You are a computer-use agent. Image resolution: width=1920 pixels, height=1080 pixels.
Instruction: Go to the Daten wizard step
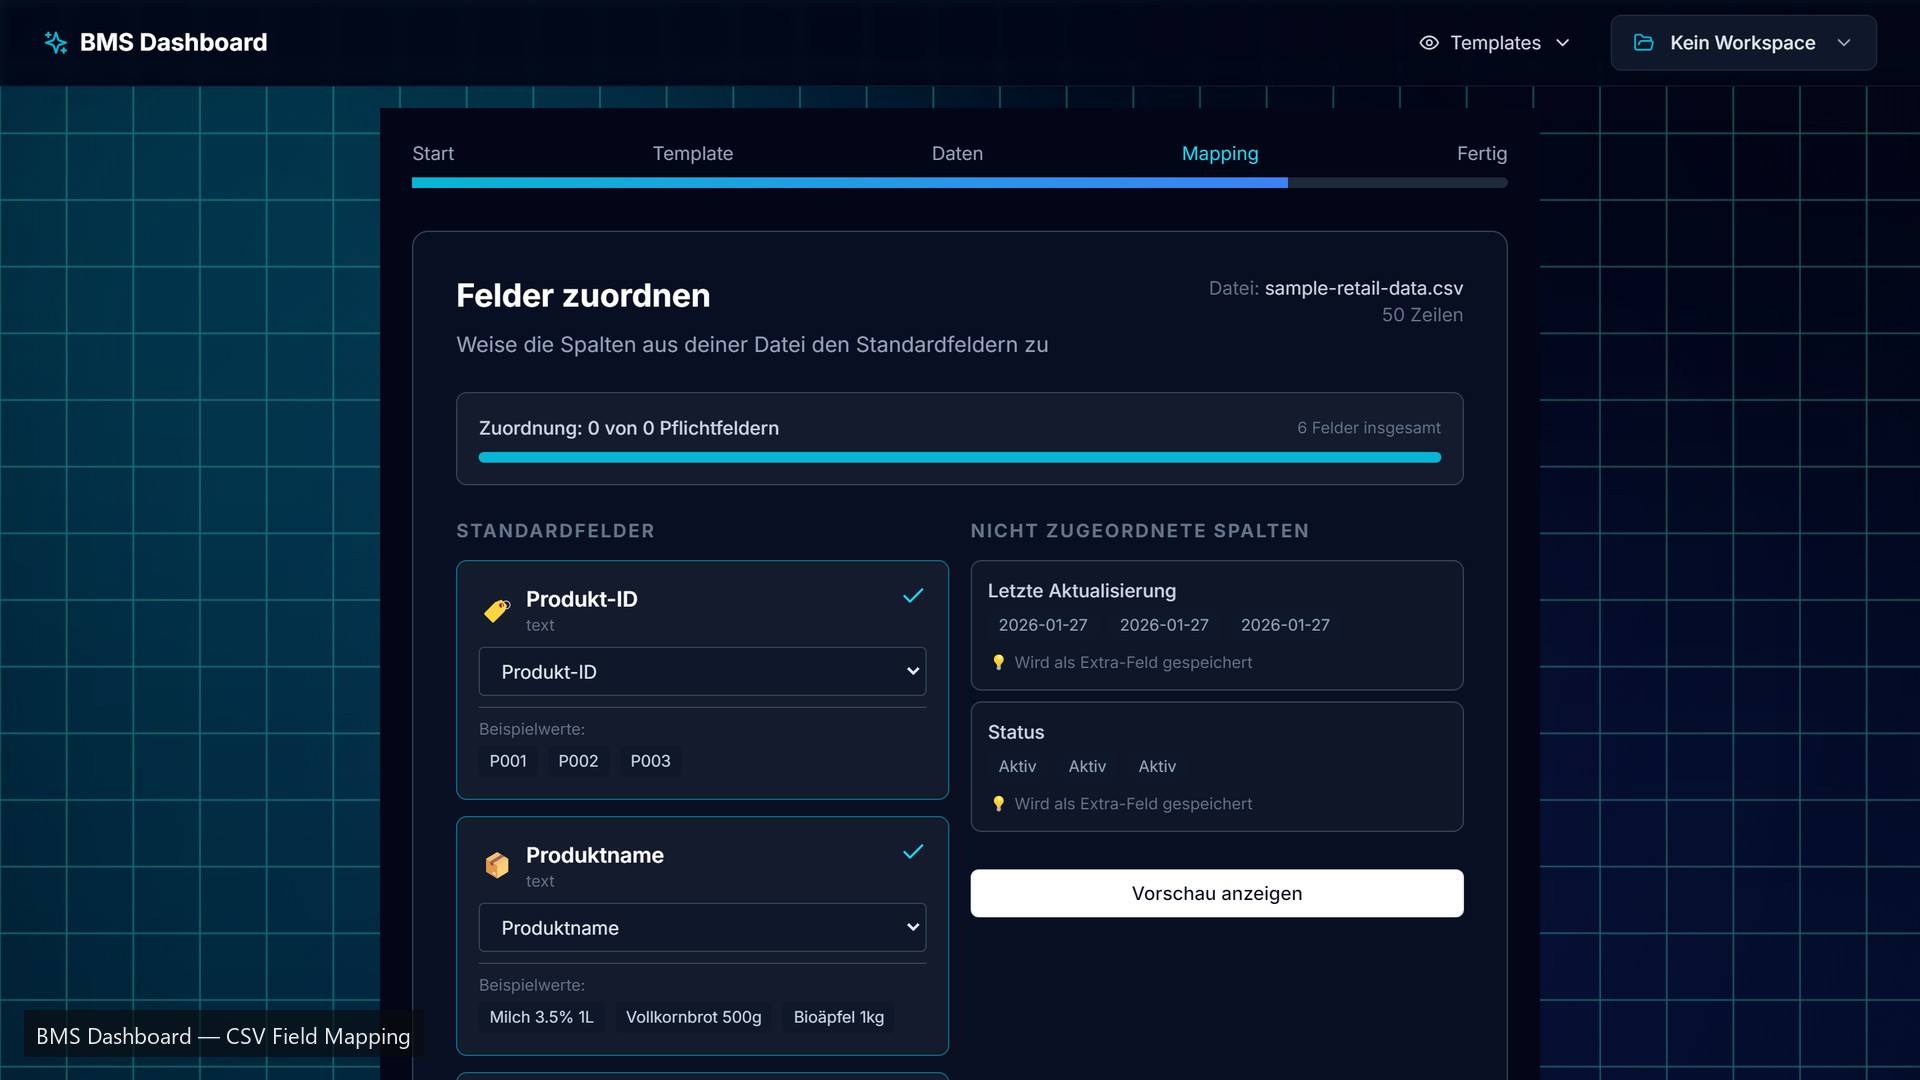tap(957, 153)
